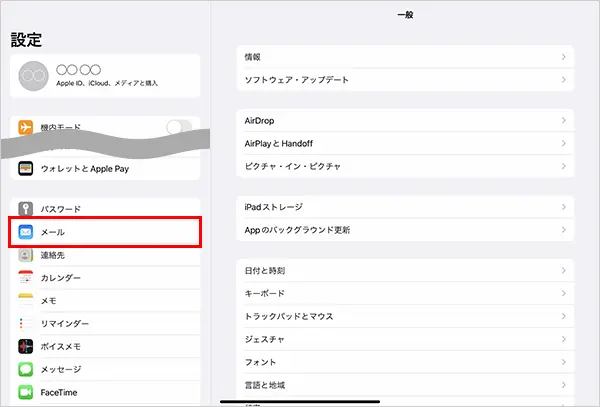Expand the AirPlay と Handoff chevron
Image resolution: width=600 pixels, height=407 pixels.
tap(564, 143)
